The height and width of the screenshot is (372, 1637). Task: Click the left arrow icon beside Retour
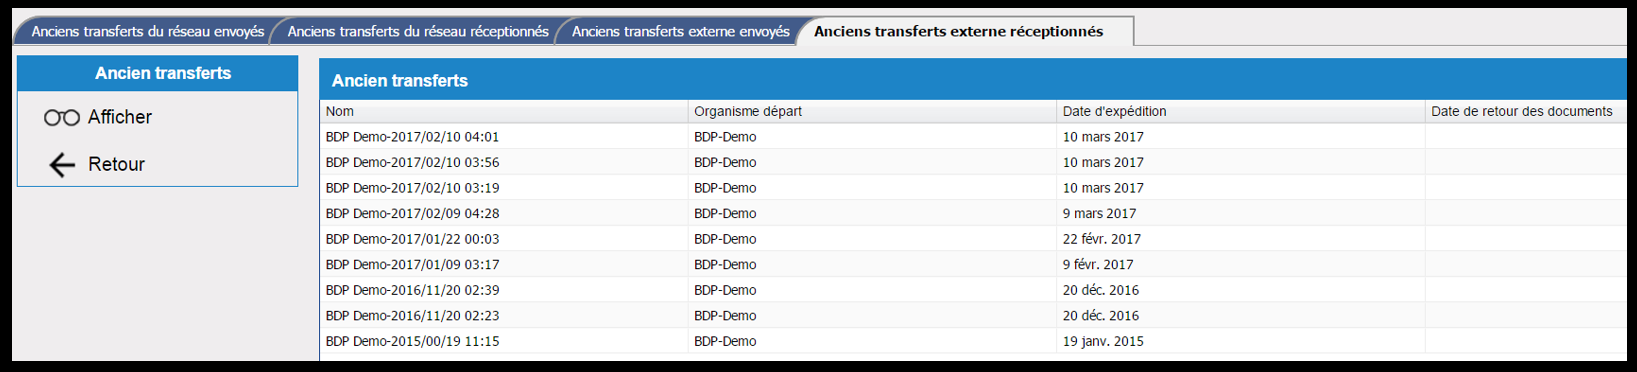click(x=62, y=165)
